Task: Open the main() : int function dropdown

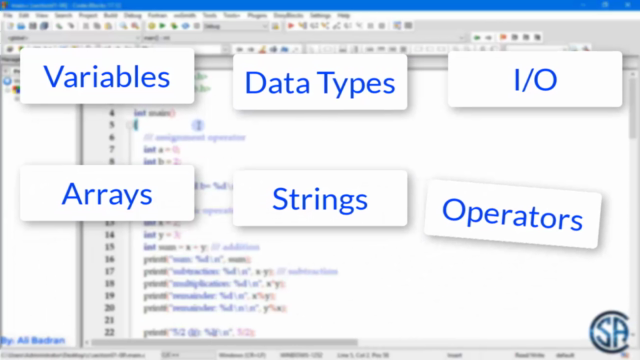Action: (304, 38)
